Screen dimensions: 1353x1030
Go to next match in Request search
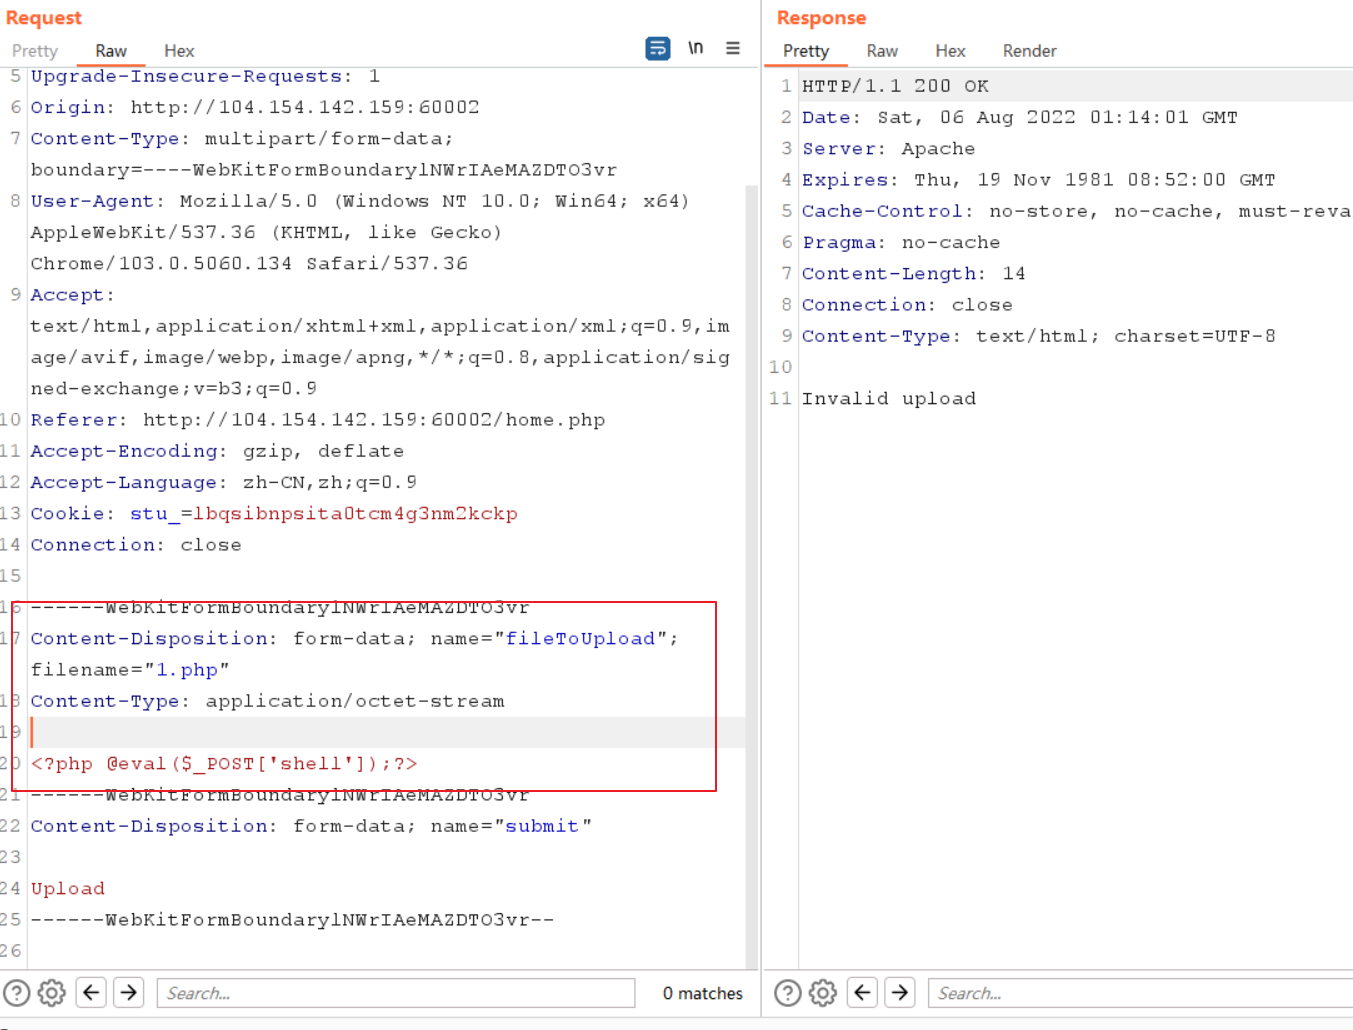pyautogui.click(x=129, y=993)
